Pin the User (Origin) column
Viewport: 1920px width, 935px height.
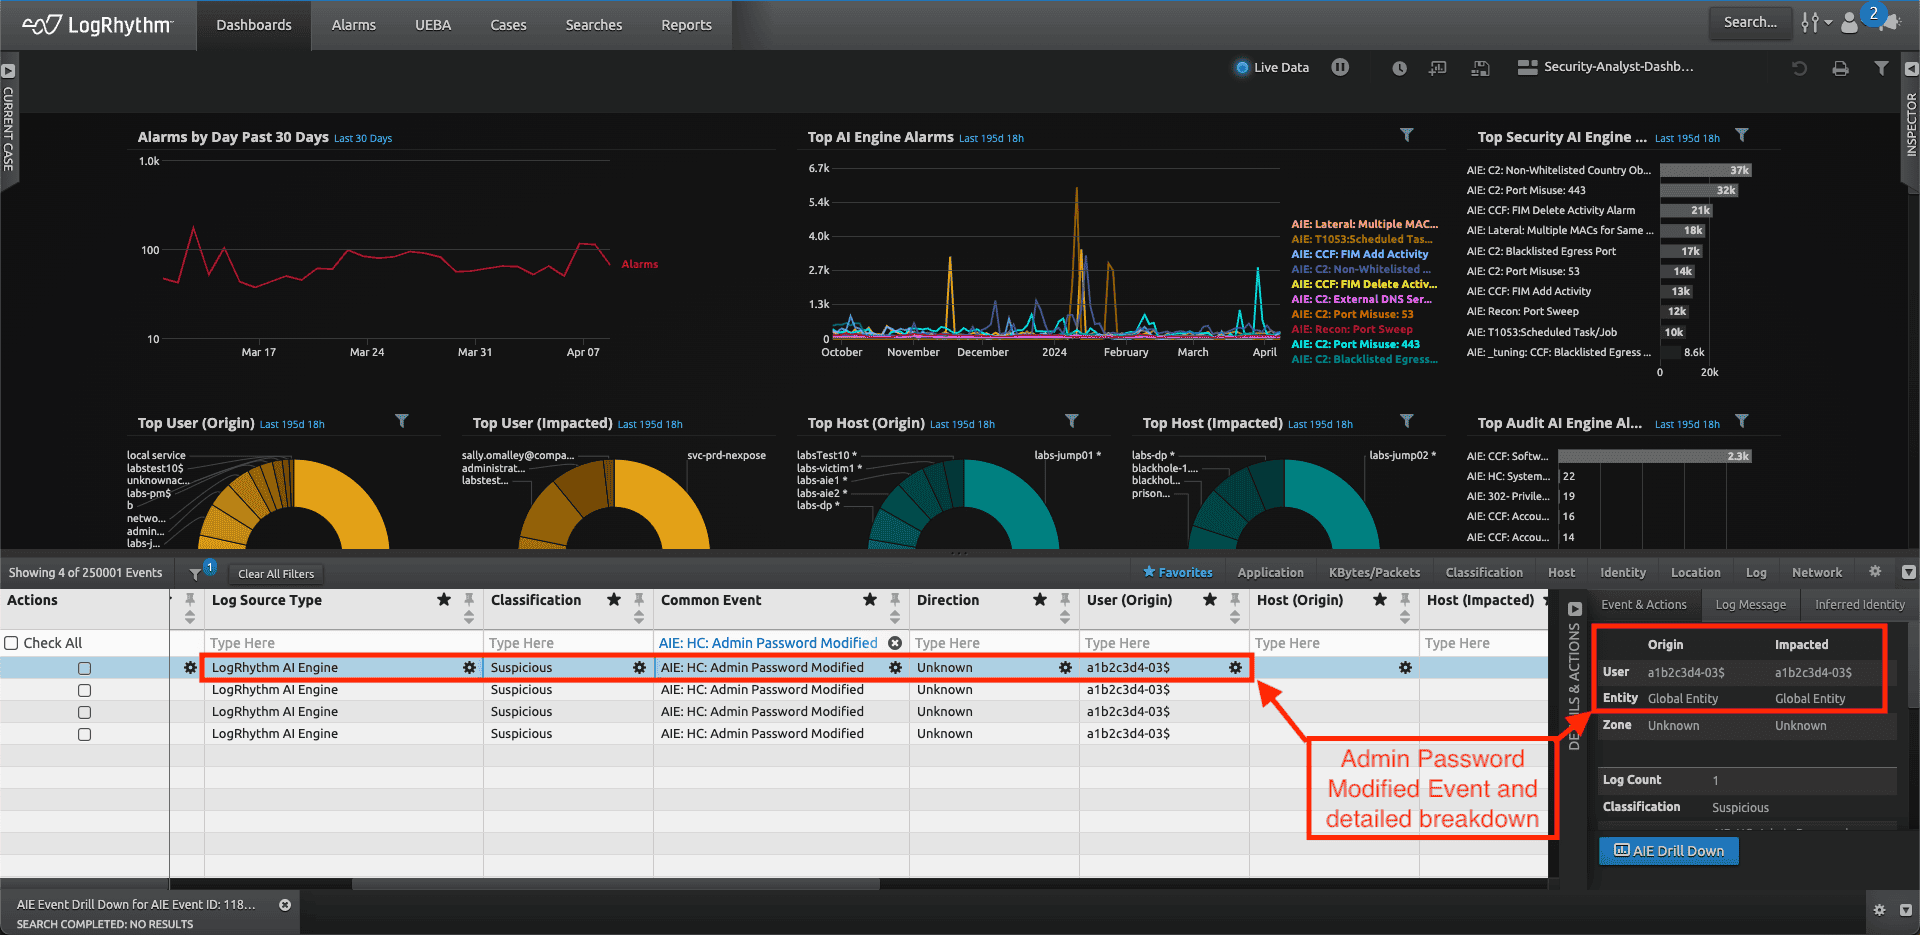pos(1235,599)
